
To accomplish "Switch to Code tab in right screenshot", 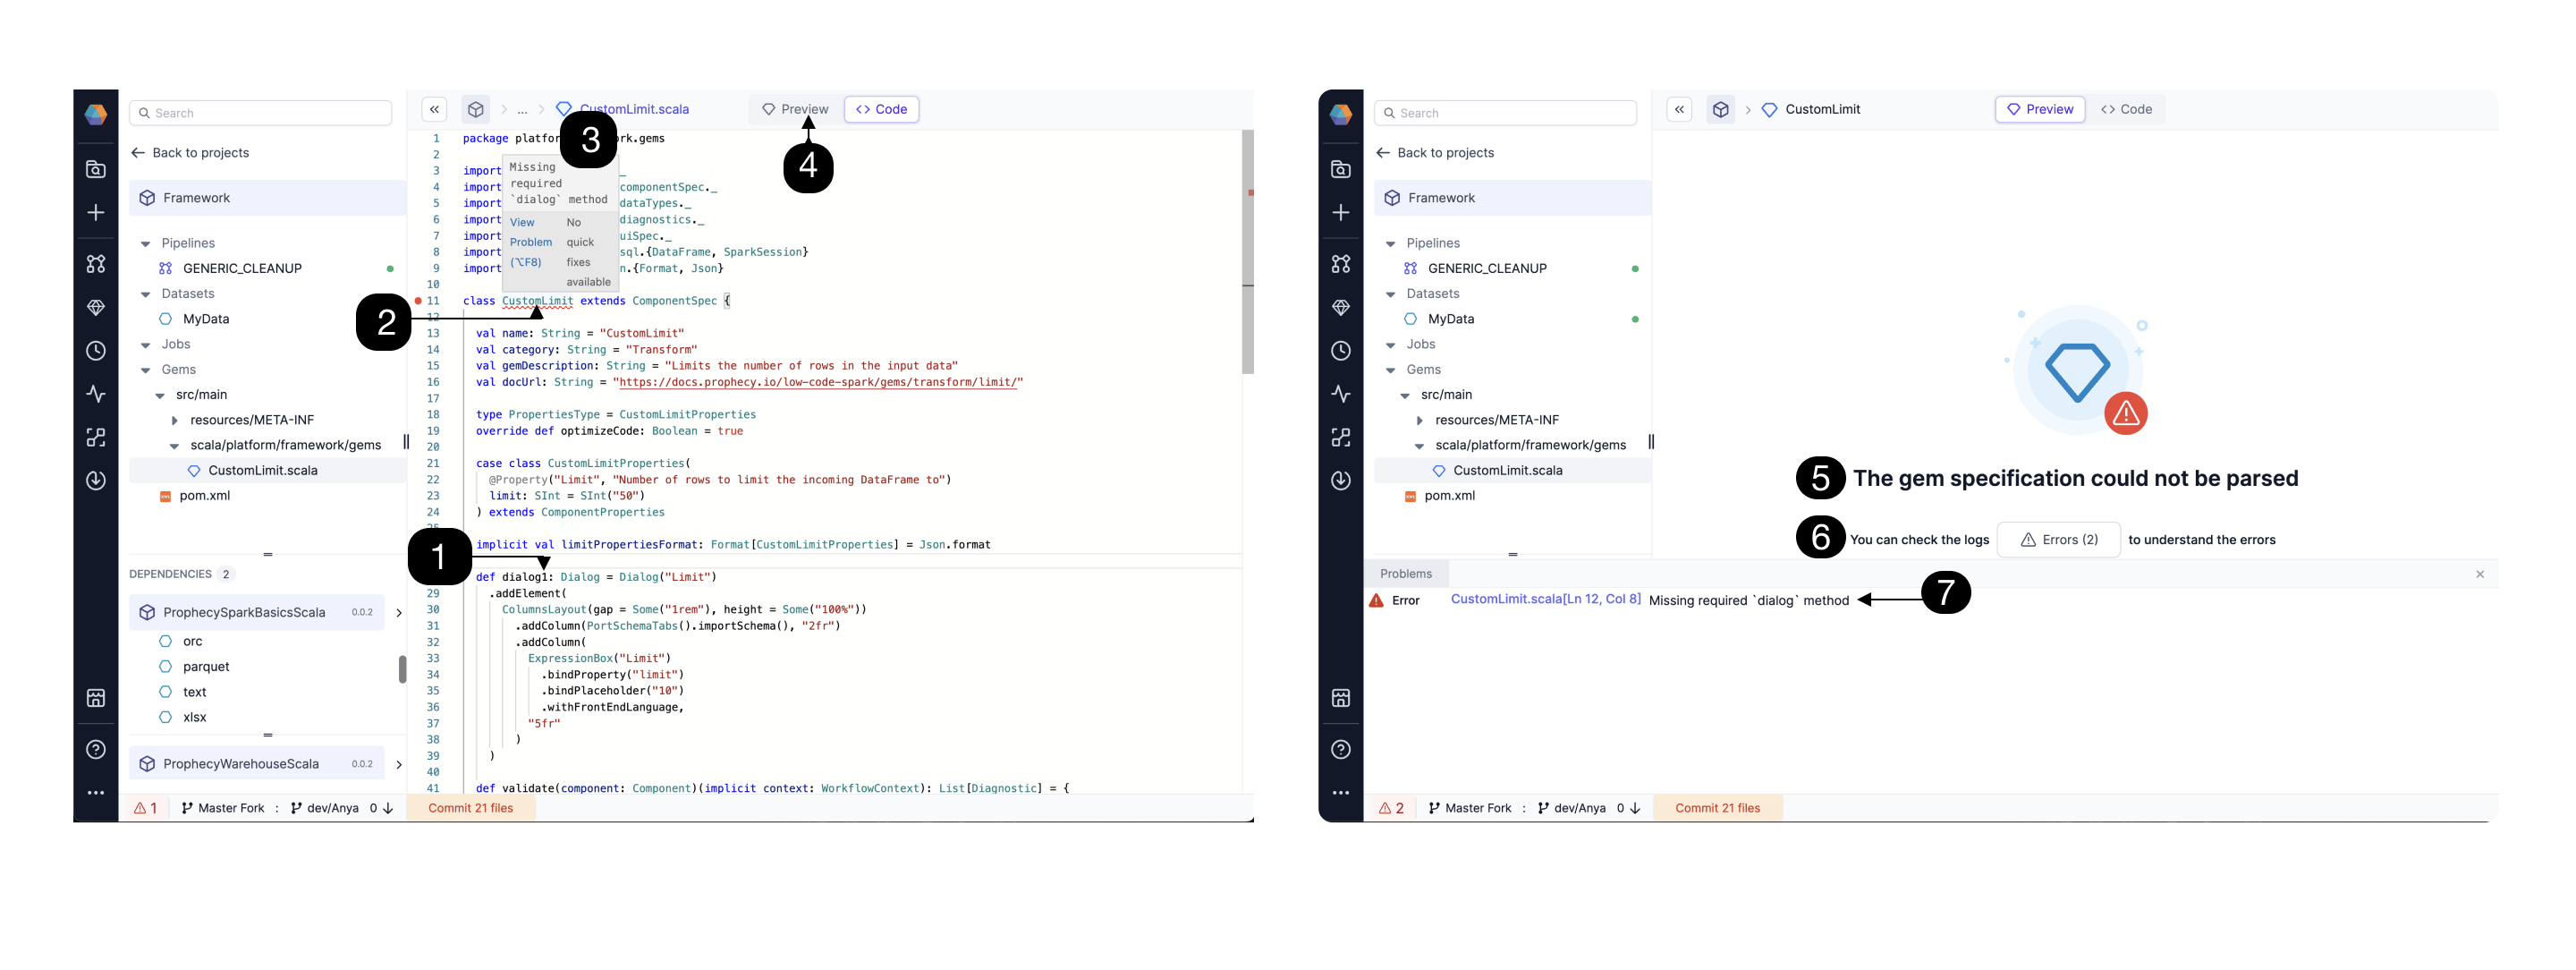I will click(x=2126, y=109).
